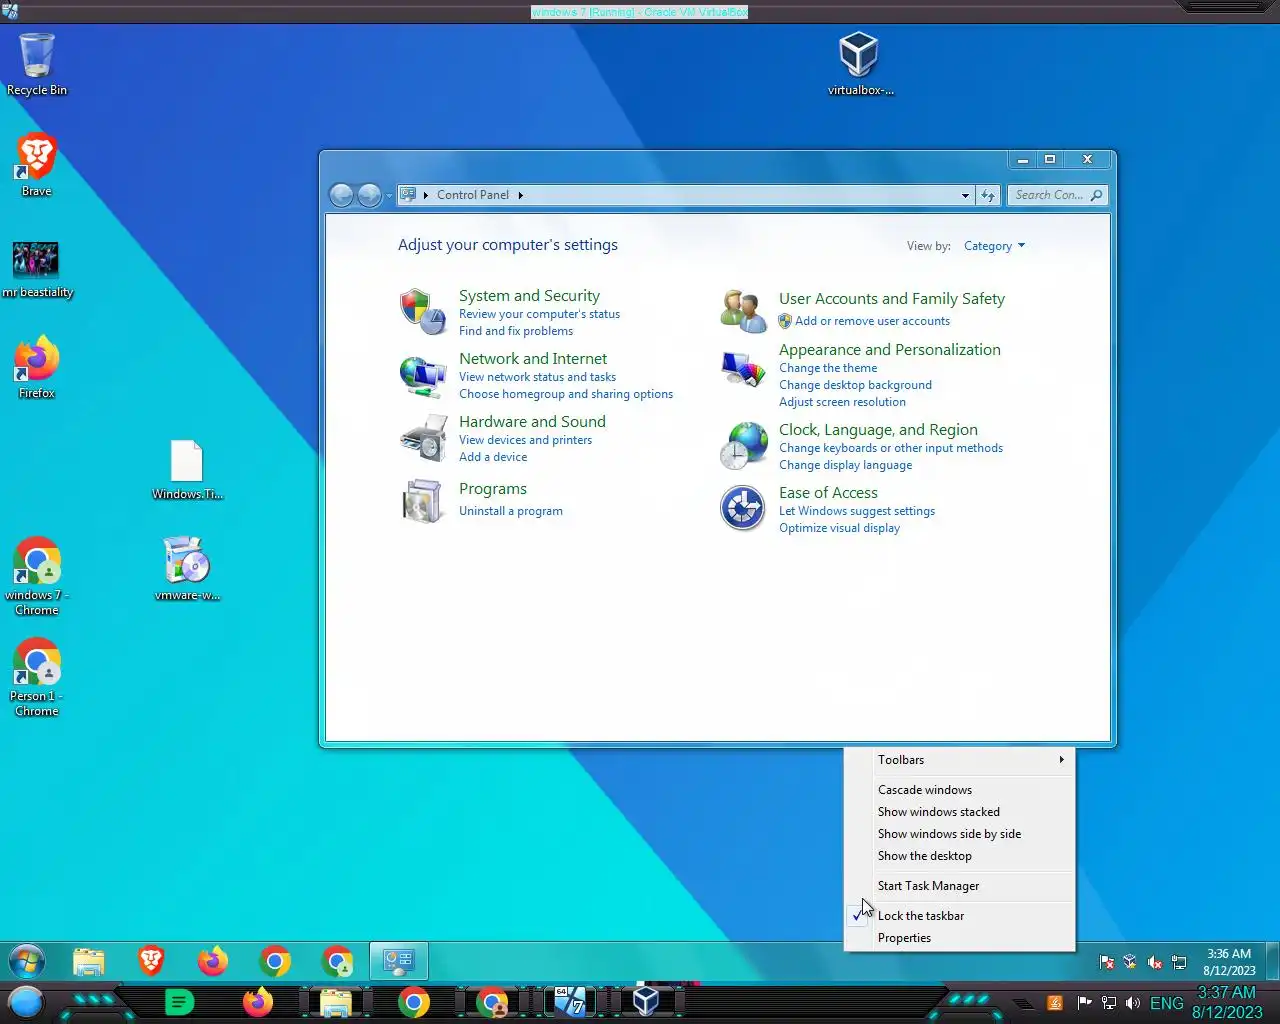
Task: Click View devices and printers
Action: pyautogui.click(x=525, y=440)
